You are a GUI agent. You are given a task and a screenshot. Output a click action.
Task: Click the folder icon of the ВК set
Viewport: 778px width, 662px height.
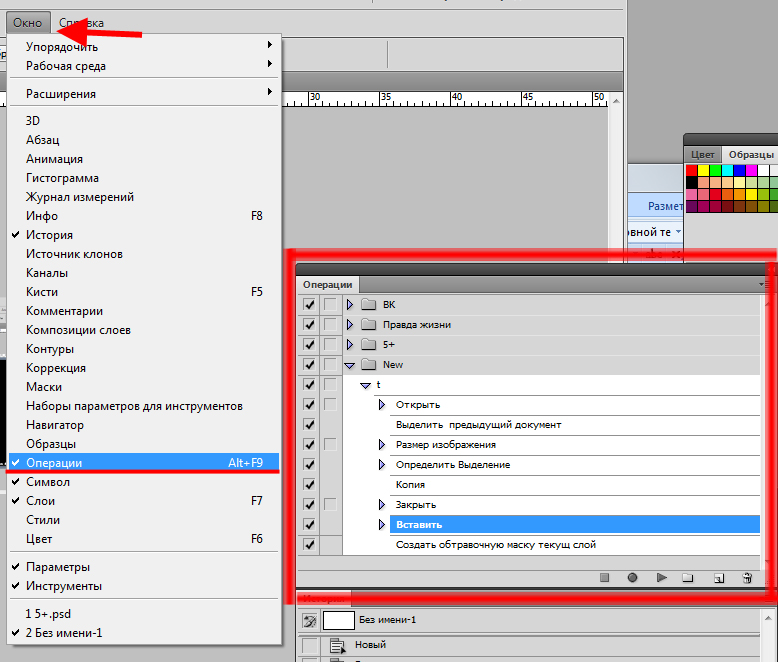coord(367,305)
